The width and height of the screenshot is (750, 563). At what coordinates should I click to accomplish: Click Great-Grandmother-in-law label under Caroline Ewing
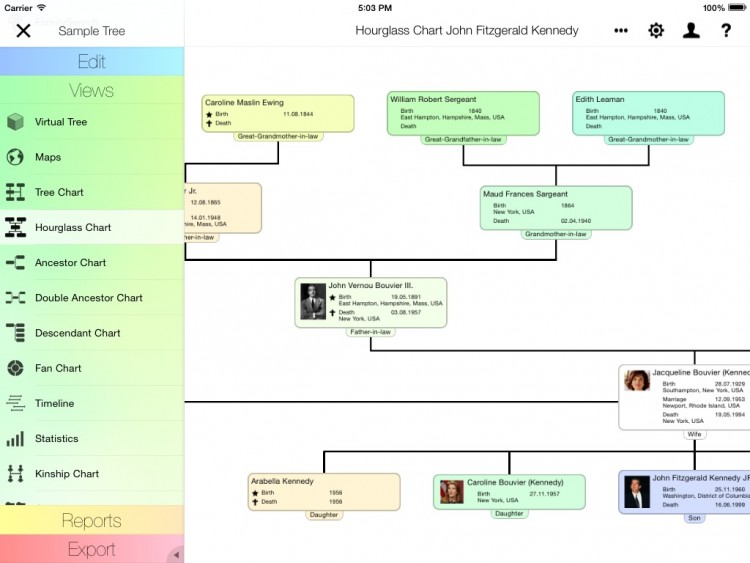(278, 136)
